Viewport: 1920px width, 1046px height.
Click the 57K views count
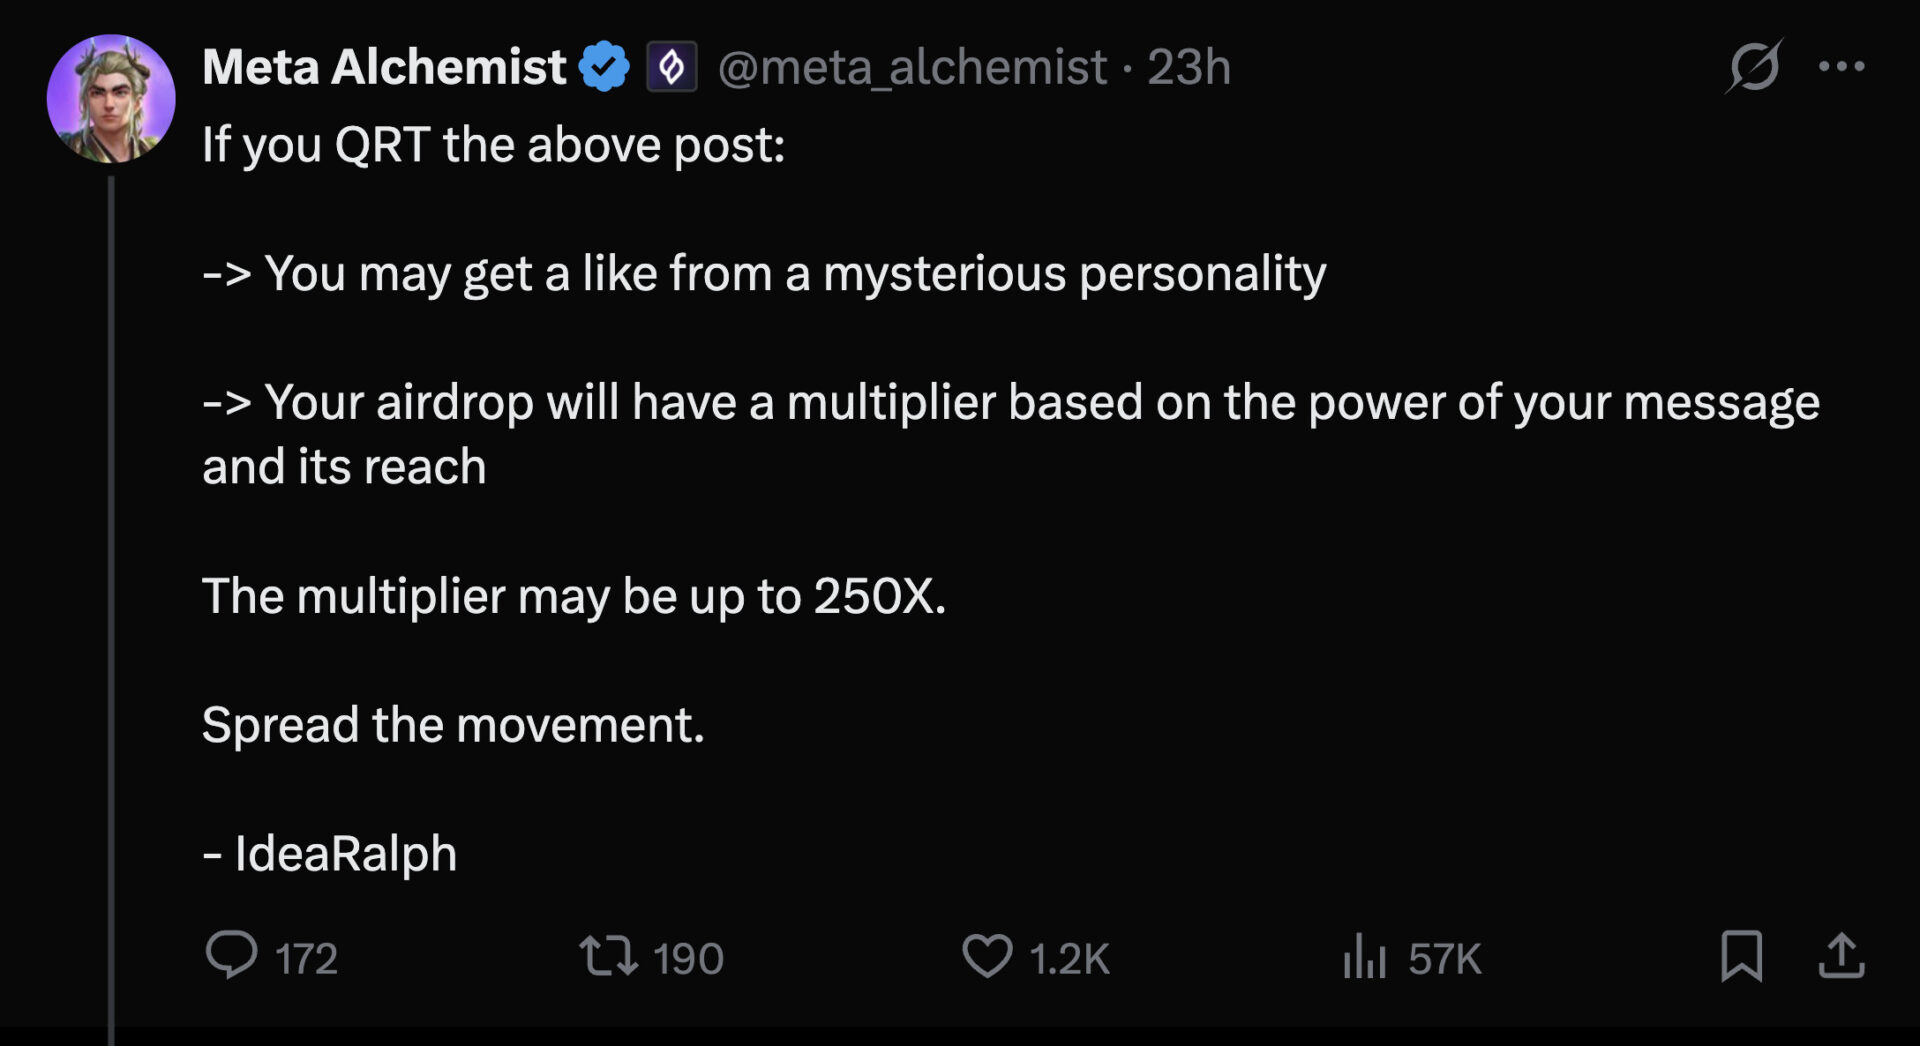(1444, 959)
